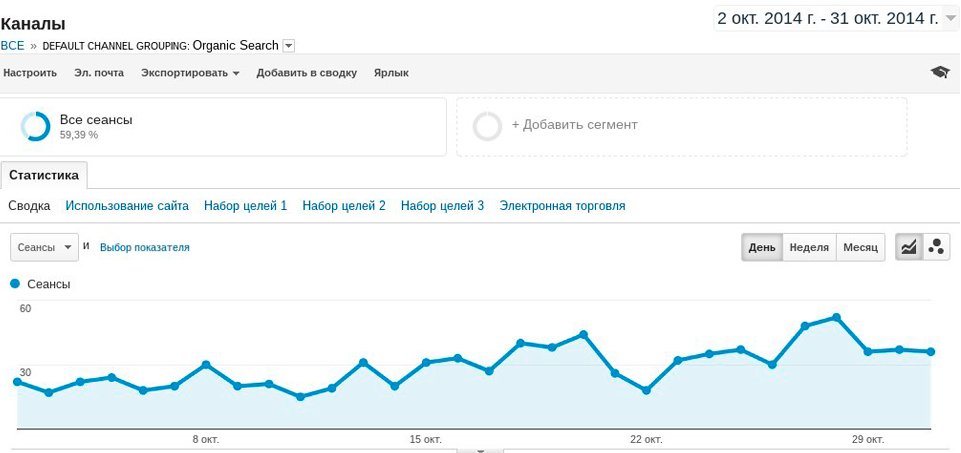Open the date range dropdown

click(950, 18)
